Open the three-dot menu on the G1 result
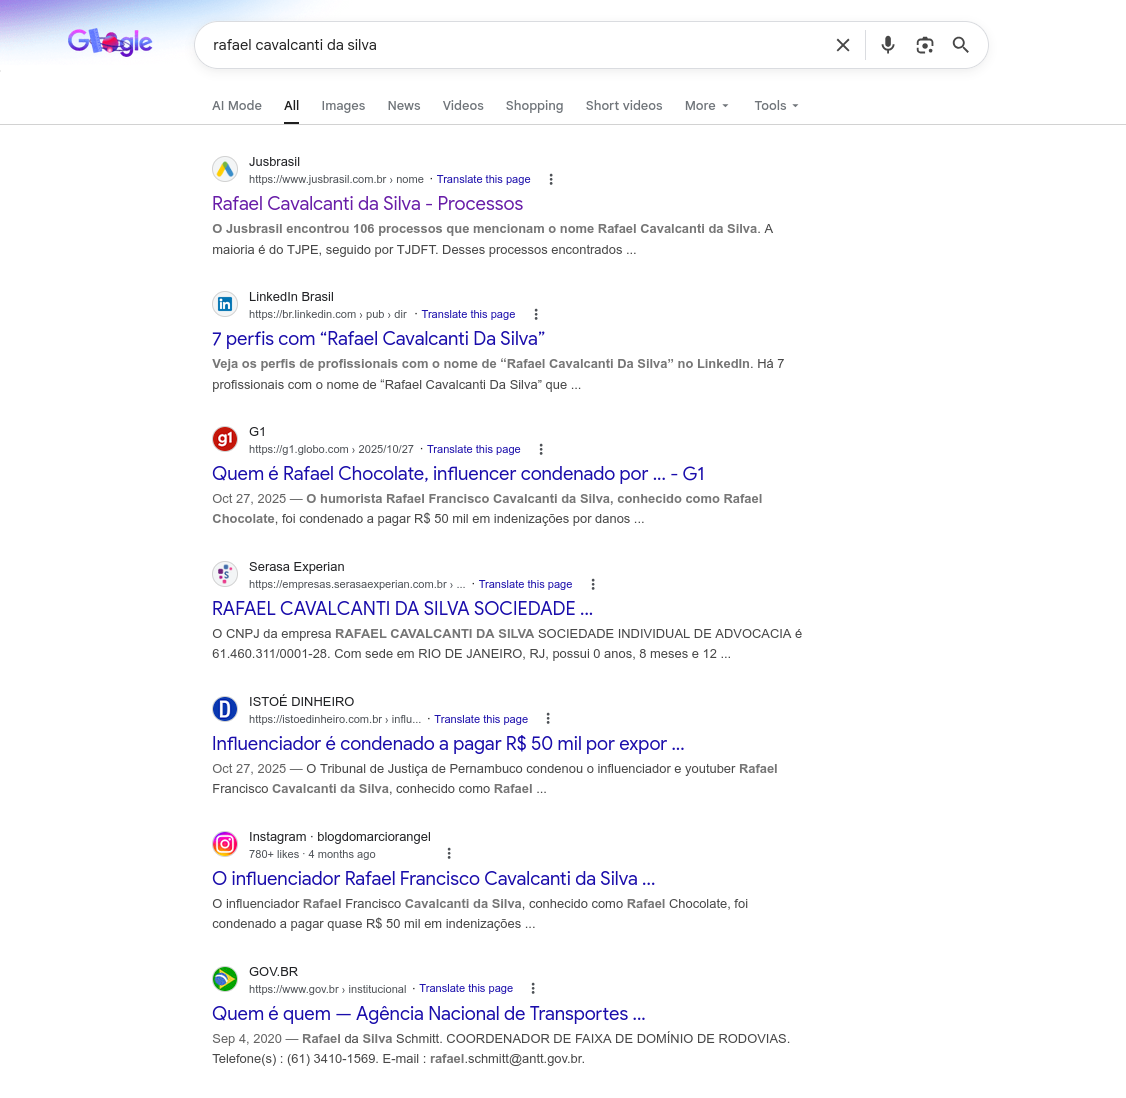This screenshot has width=1126, height=1098. click(x=541, y=449)
